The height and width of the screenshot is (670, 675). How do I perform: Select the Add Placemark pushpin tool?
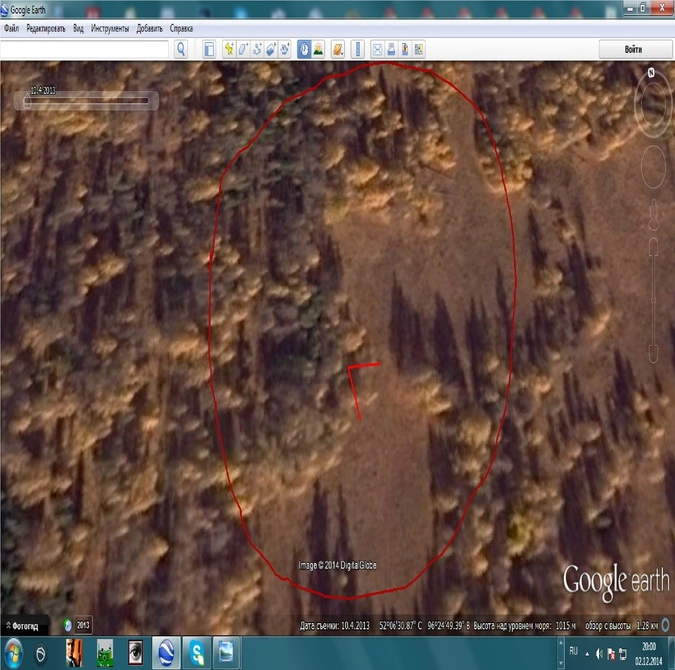[229, 49]
